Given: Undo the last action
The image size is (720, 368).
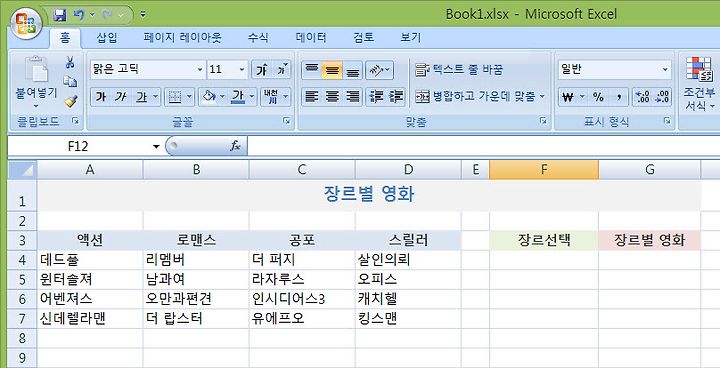Looking at the screenshot, I should click(79, 15).
